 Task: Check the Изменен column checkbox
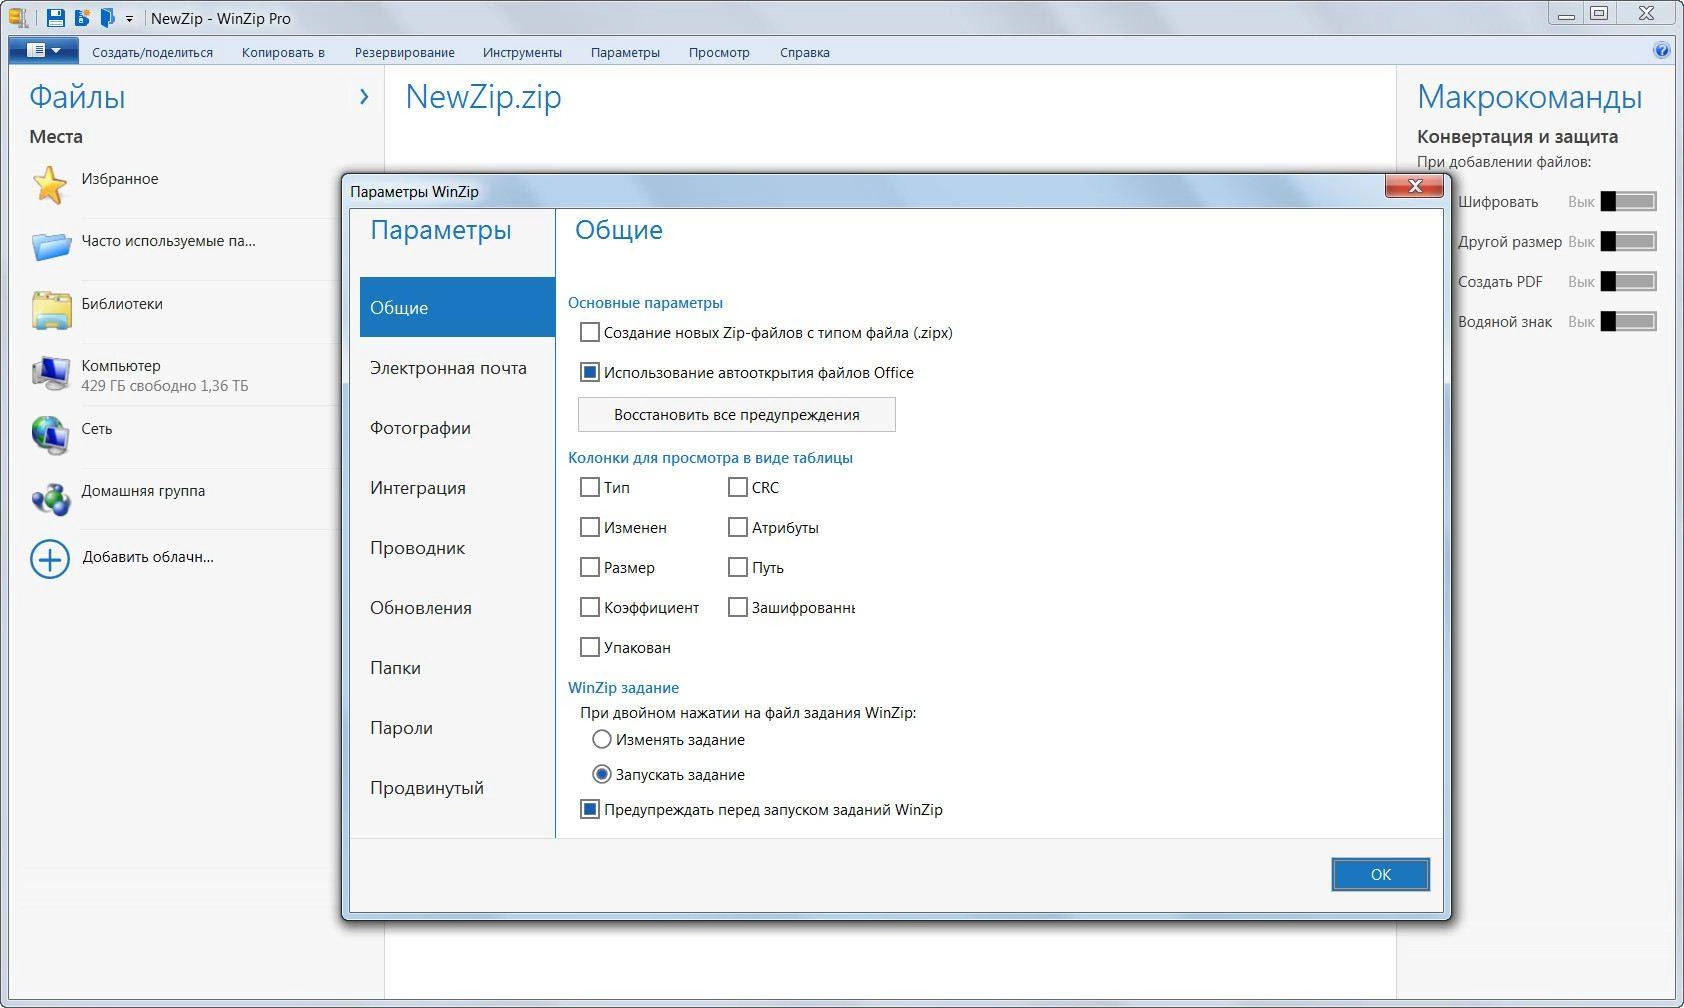coord(590,527)
